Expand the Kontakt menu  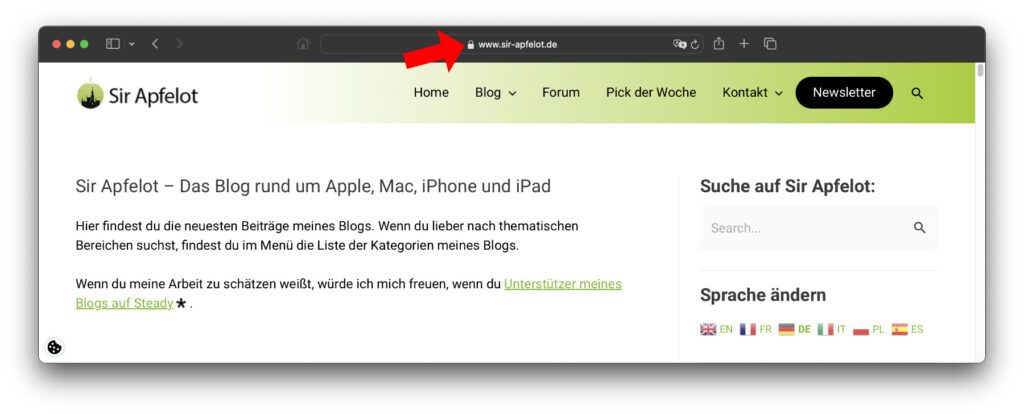click(x=752, y=93)
